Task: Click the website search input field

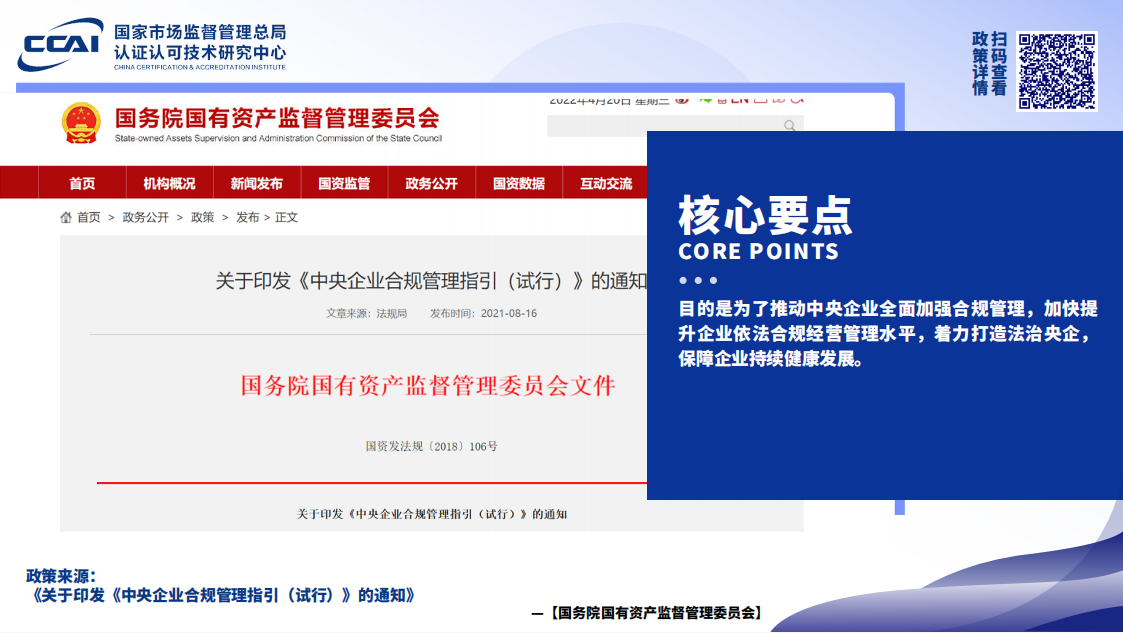Action: tap(675, 126)
